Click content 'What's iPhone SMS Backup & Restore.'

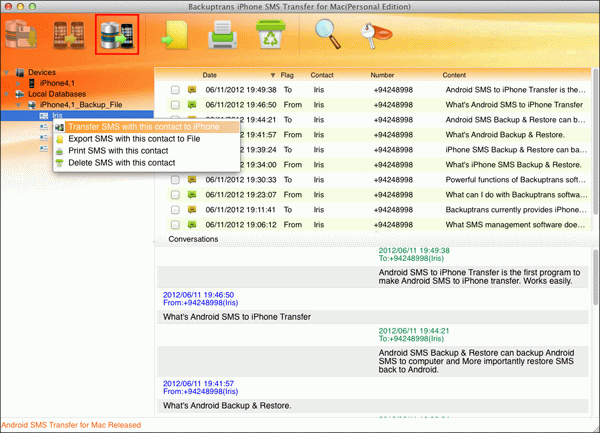(x=513, y=165)
